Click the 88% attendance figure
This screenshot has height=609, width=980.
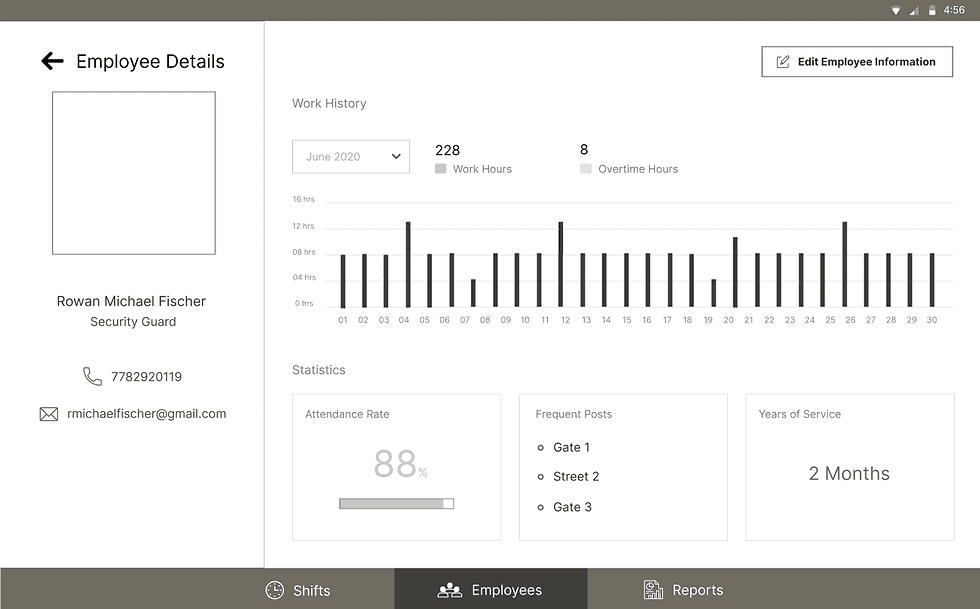(401, 464)
